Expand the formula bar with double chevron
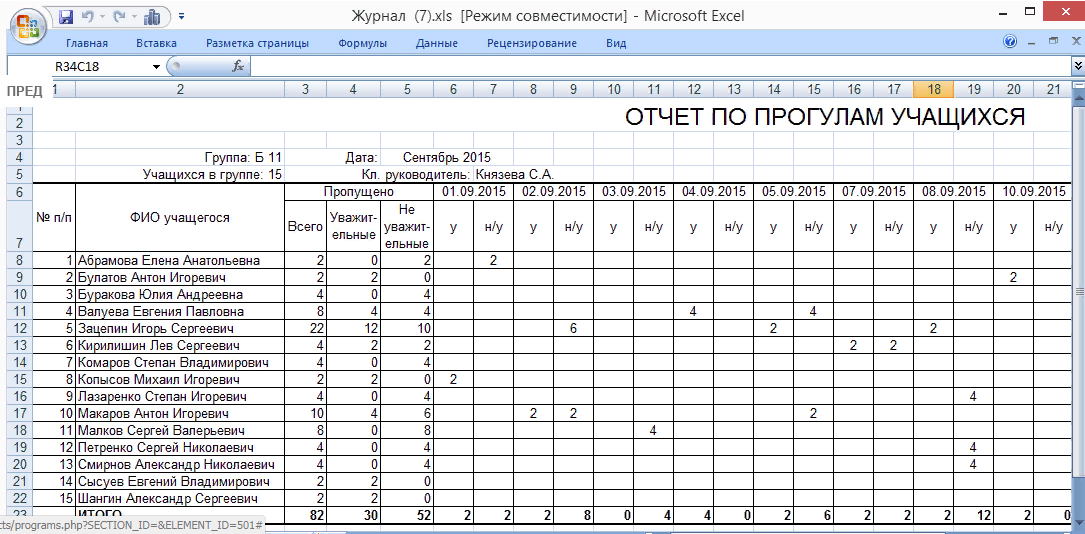The image size is (1085, 534). click(x=1077, y=66)
